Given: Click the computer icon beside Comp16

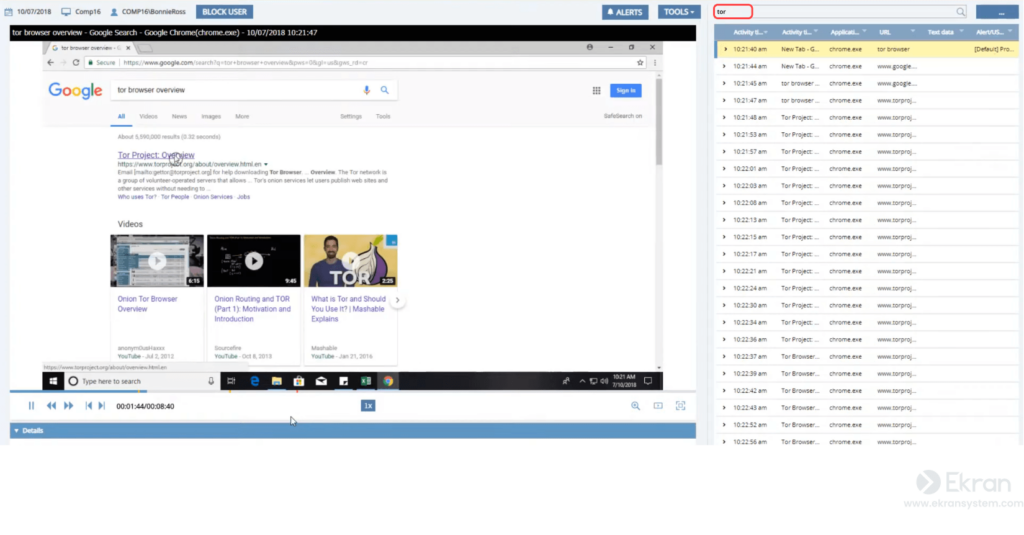Looking at the screenshot, I should (x=66, y=12).
